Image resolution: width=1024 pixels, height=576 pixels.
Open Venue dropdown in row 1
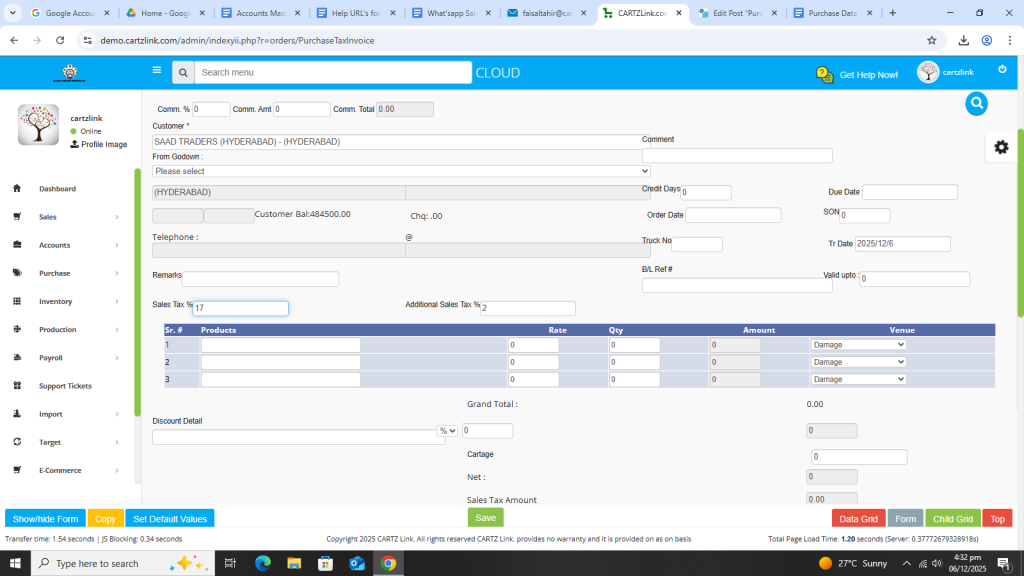(x=858, y=345)
